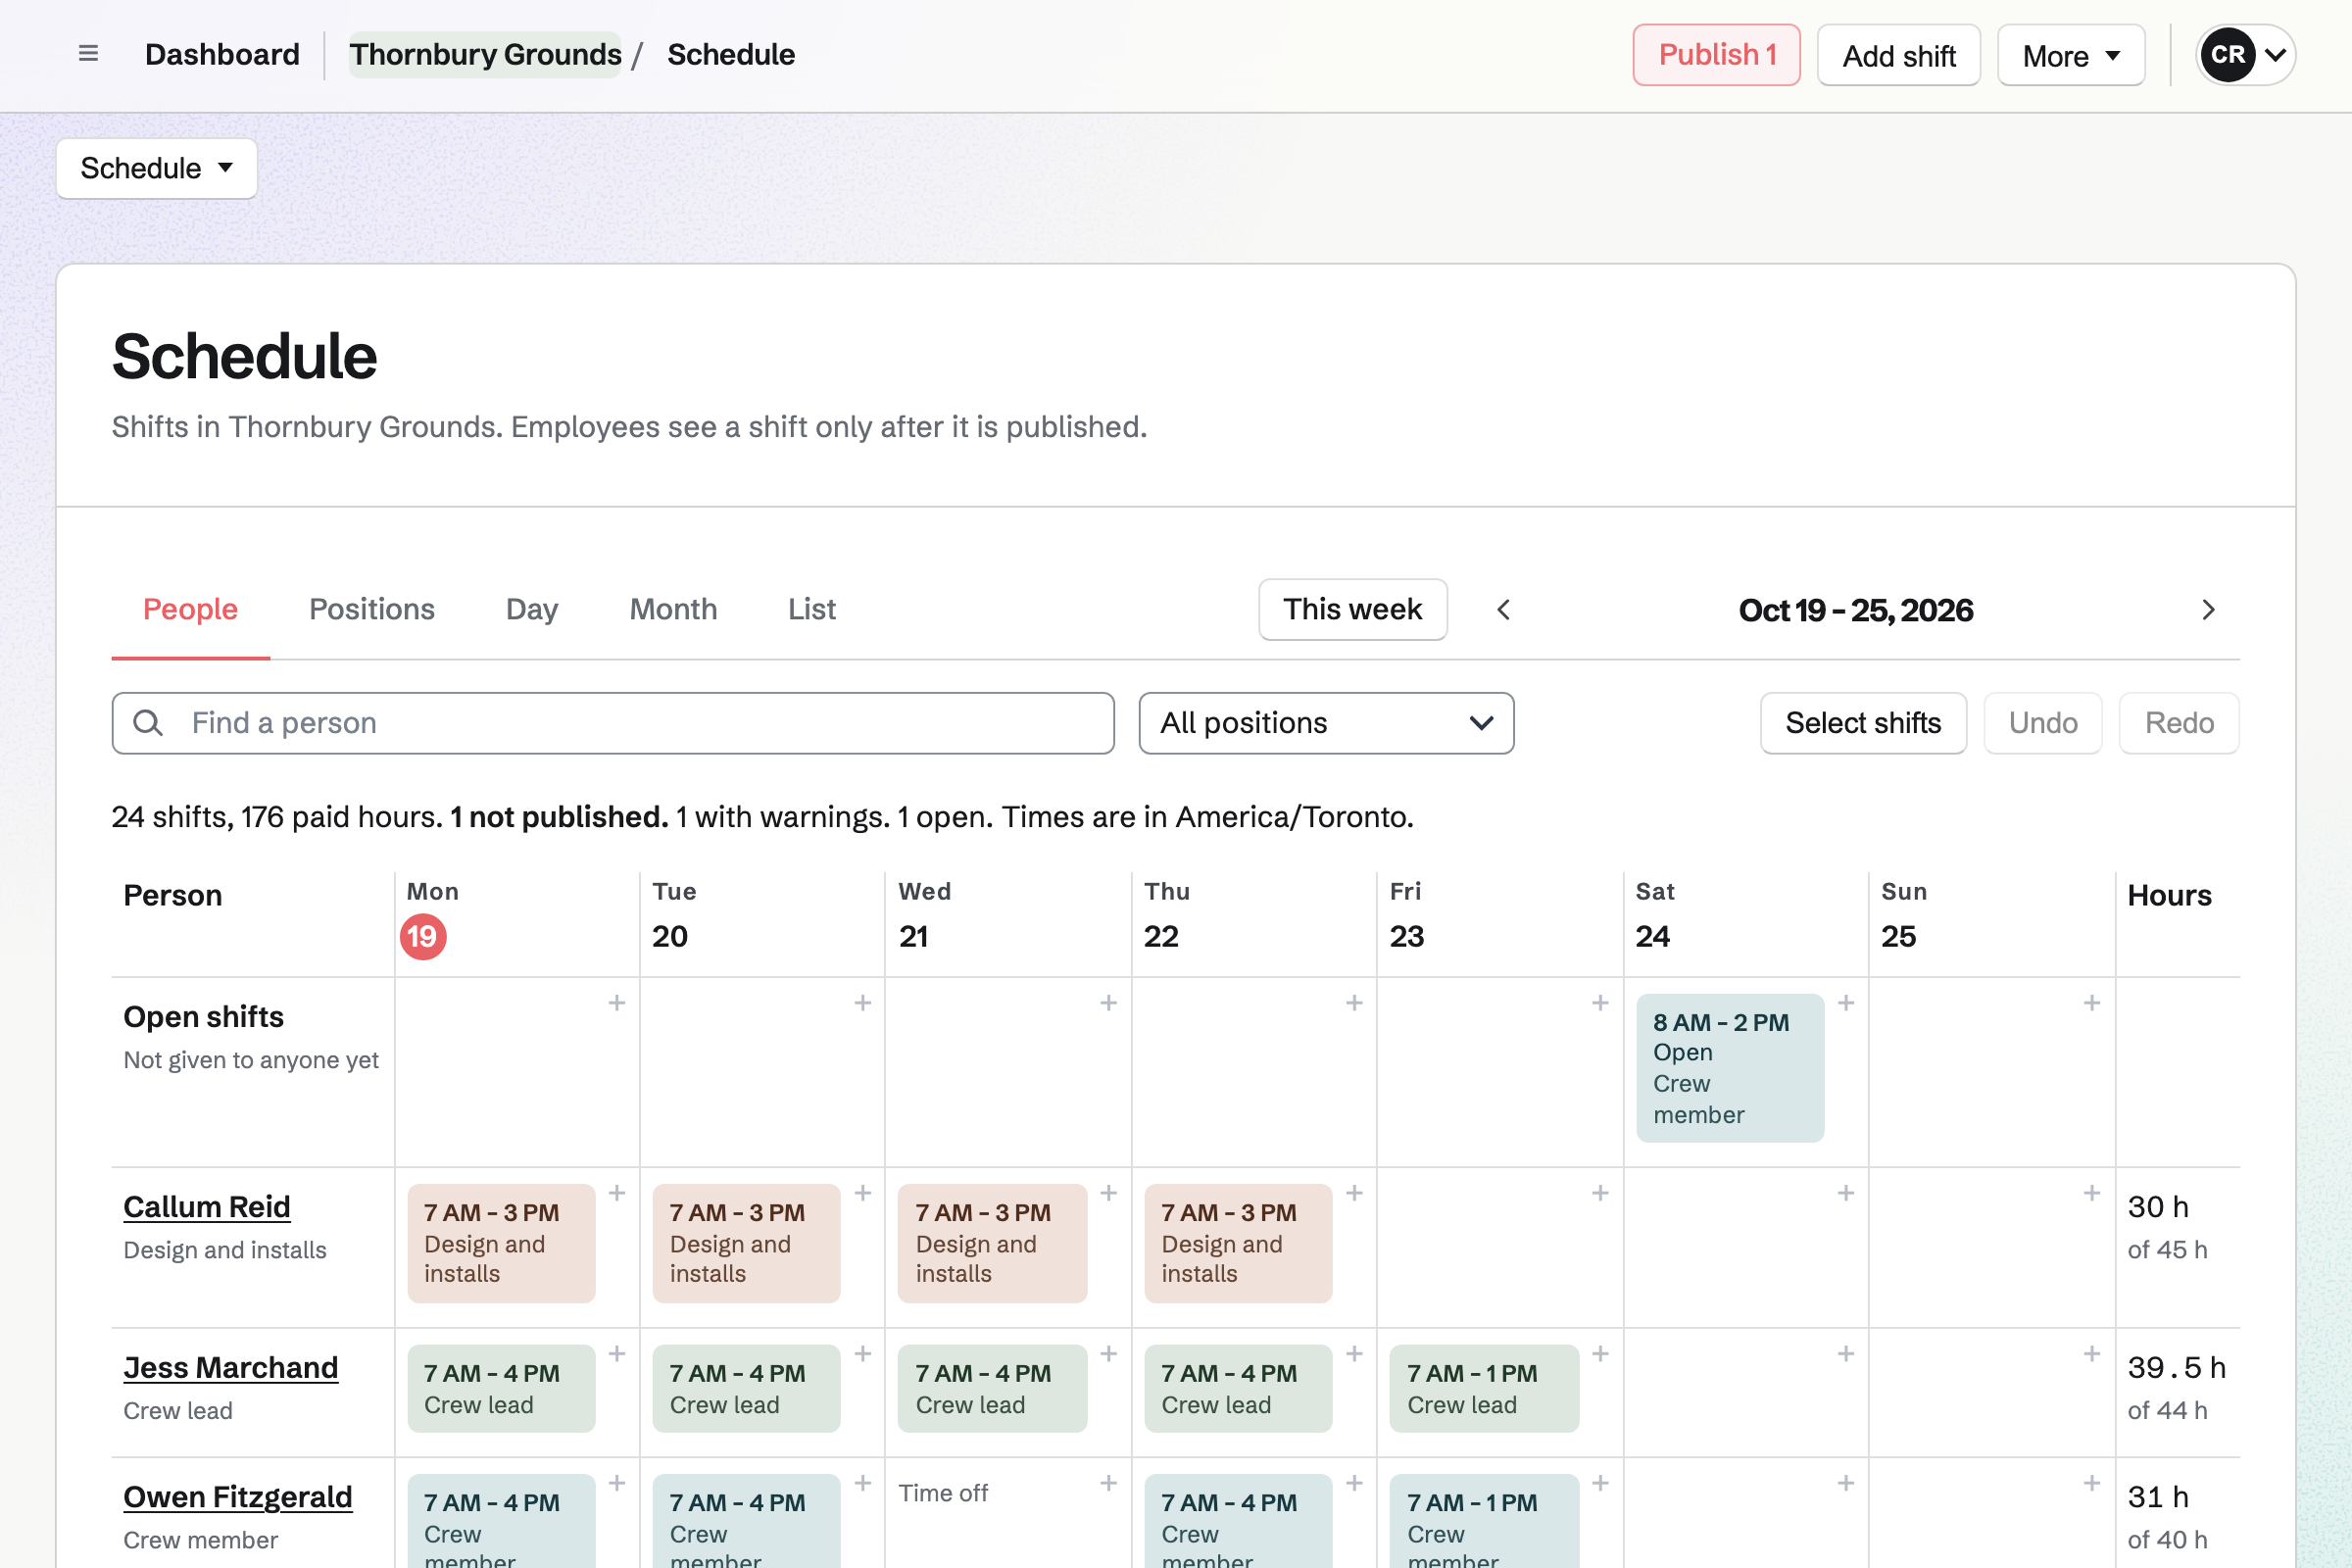Open Jess Marchand's profile link
This screenshot has height=1568, width=2352.
[231, 1368]
